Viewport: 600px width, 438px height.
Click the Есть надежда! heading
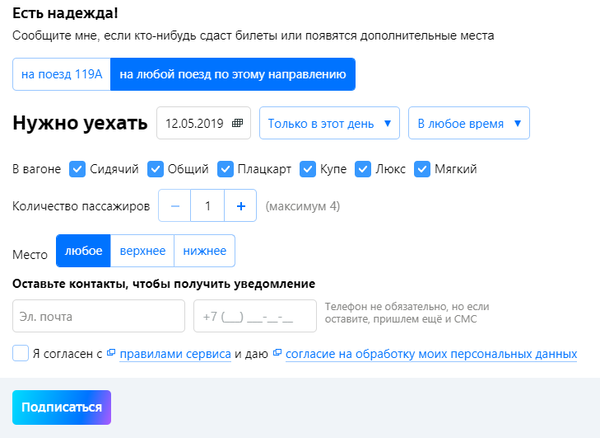point(65,13)
